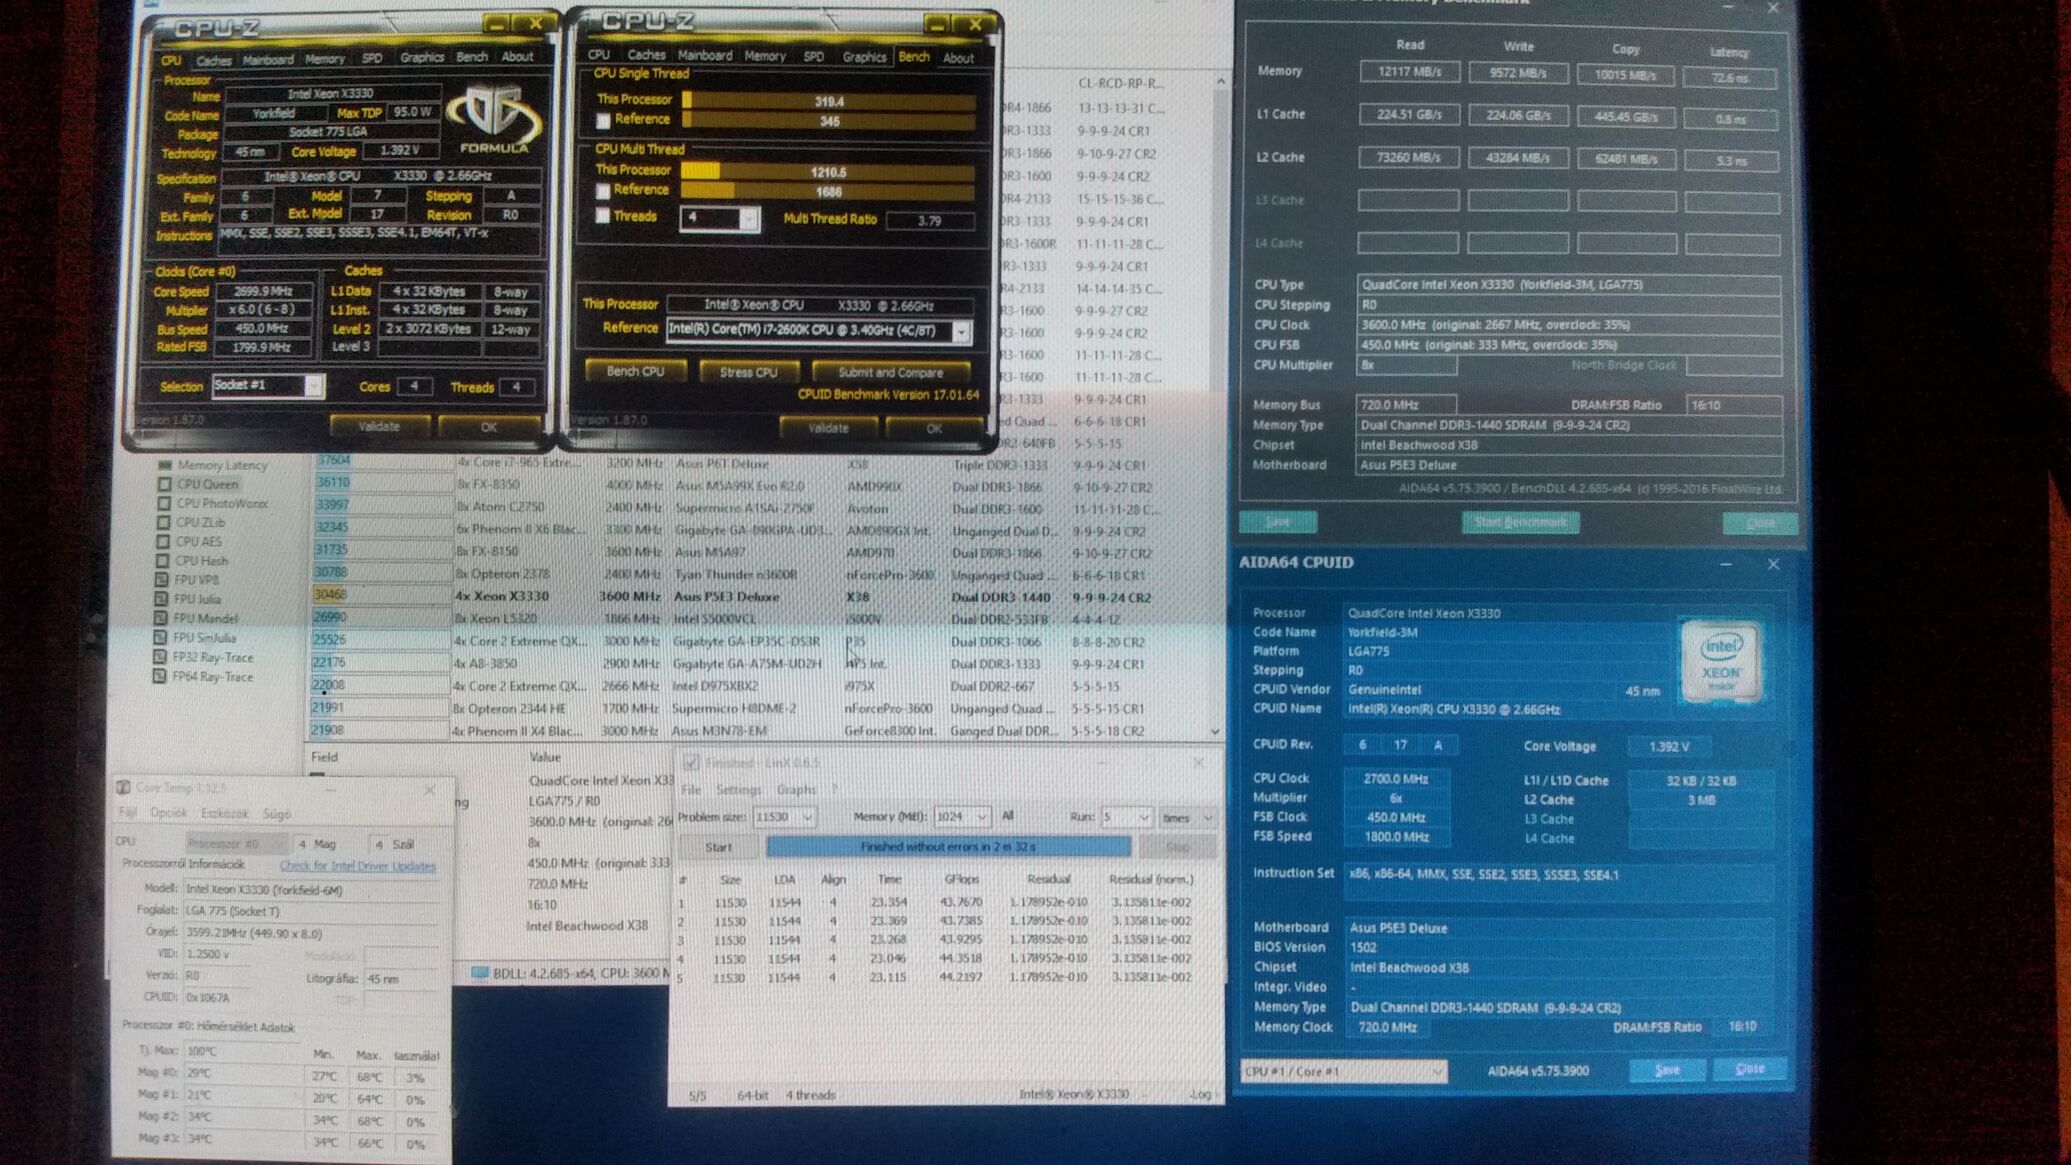Click the Single Thread This Processor score bar
2071x1165 pixels.
point(828,101)
